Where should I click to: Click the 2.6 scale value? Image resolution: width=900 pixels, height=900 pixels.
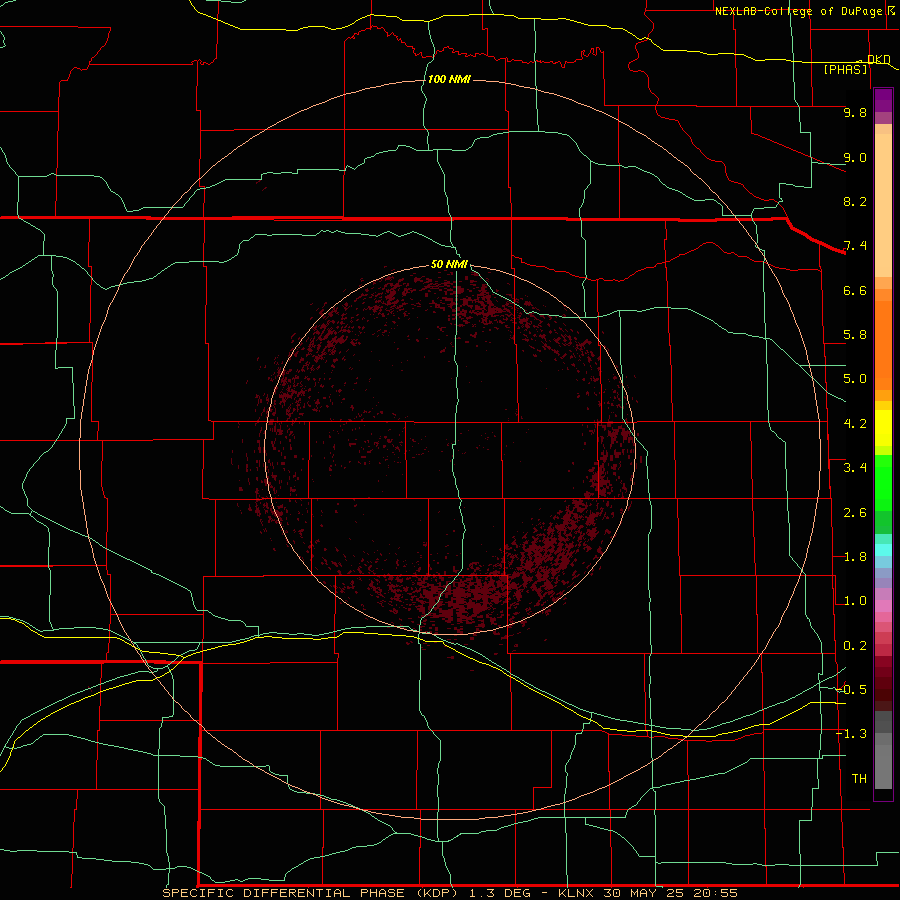[x=855, y=513]
